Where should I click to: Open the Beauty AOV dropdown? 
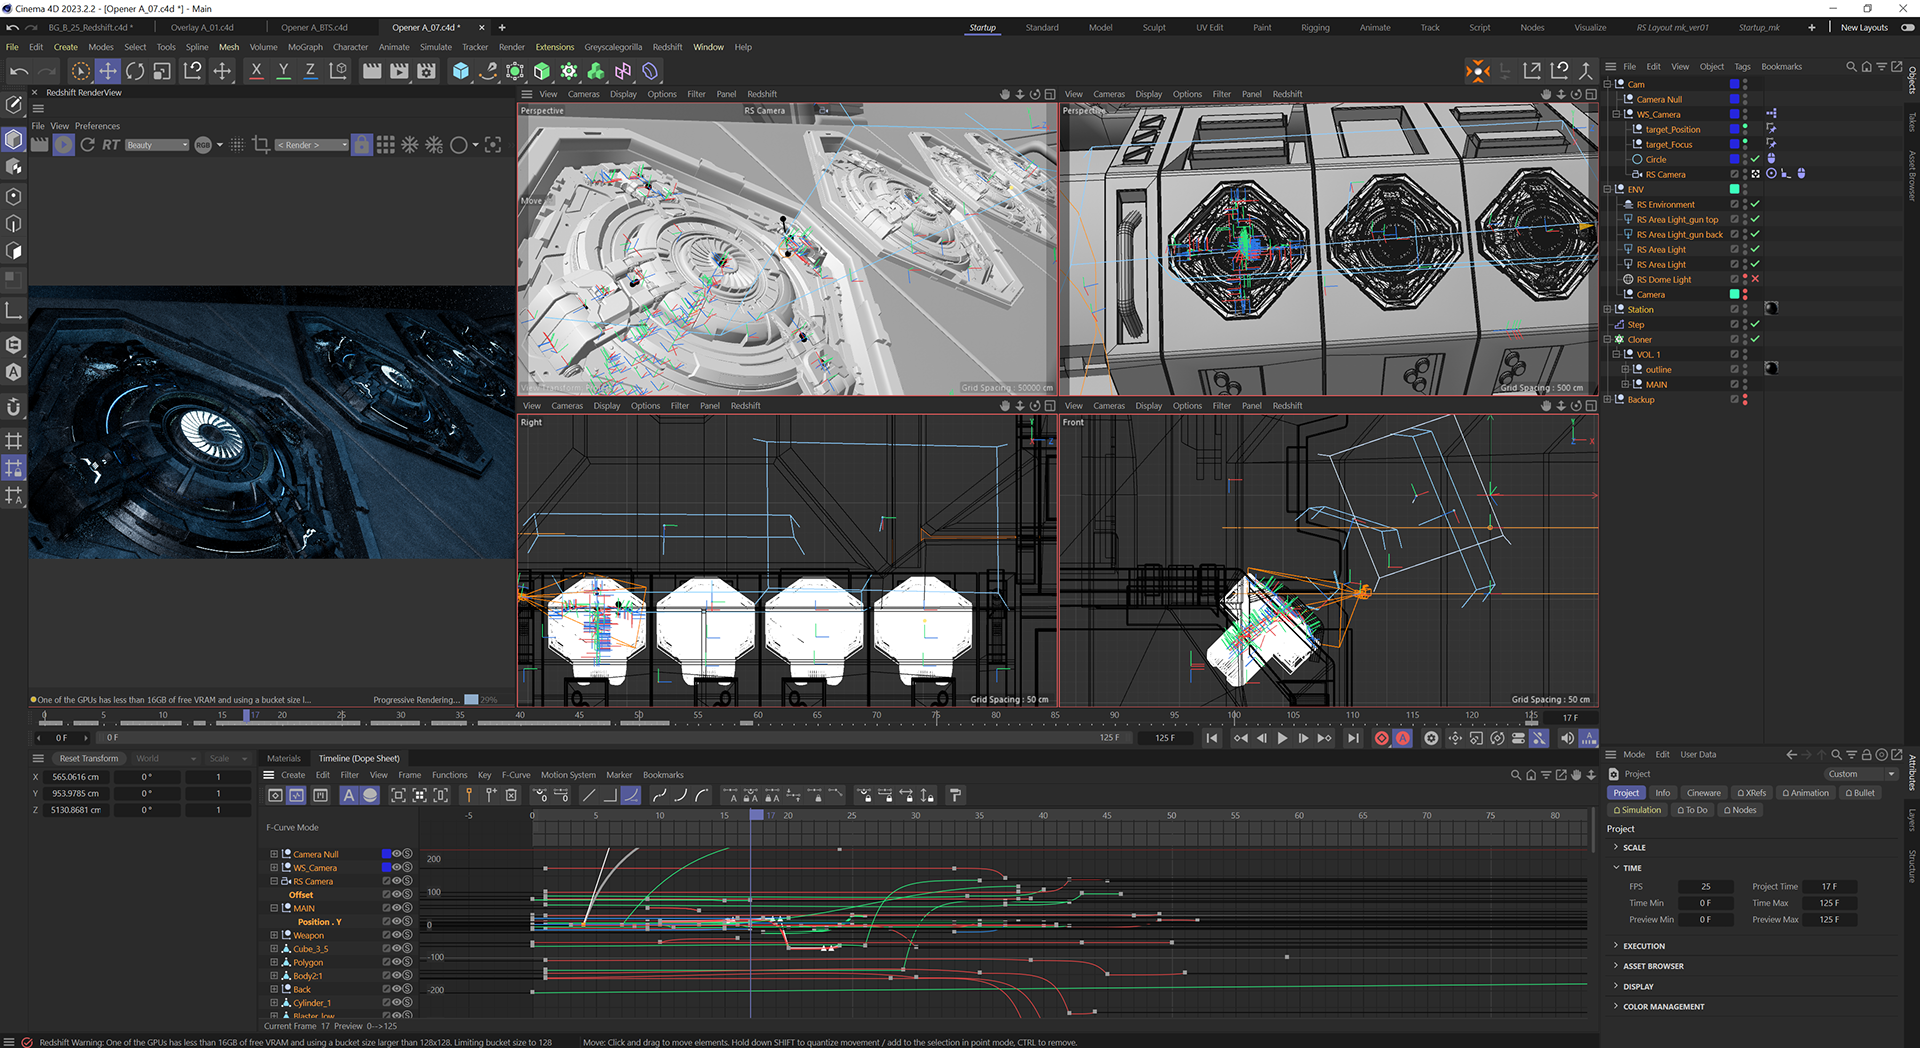[x=157, y=145]
